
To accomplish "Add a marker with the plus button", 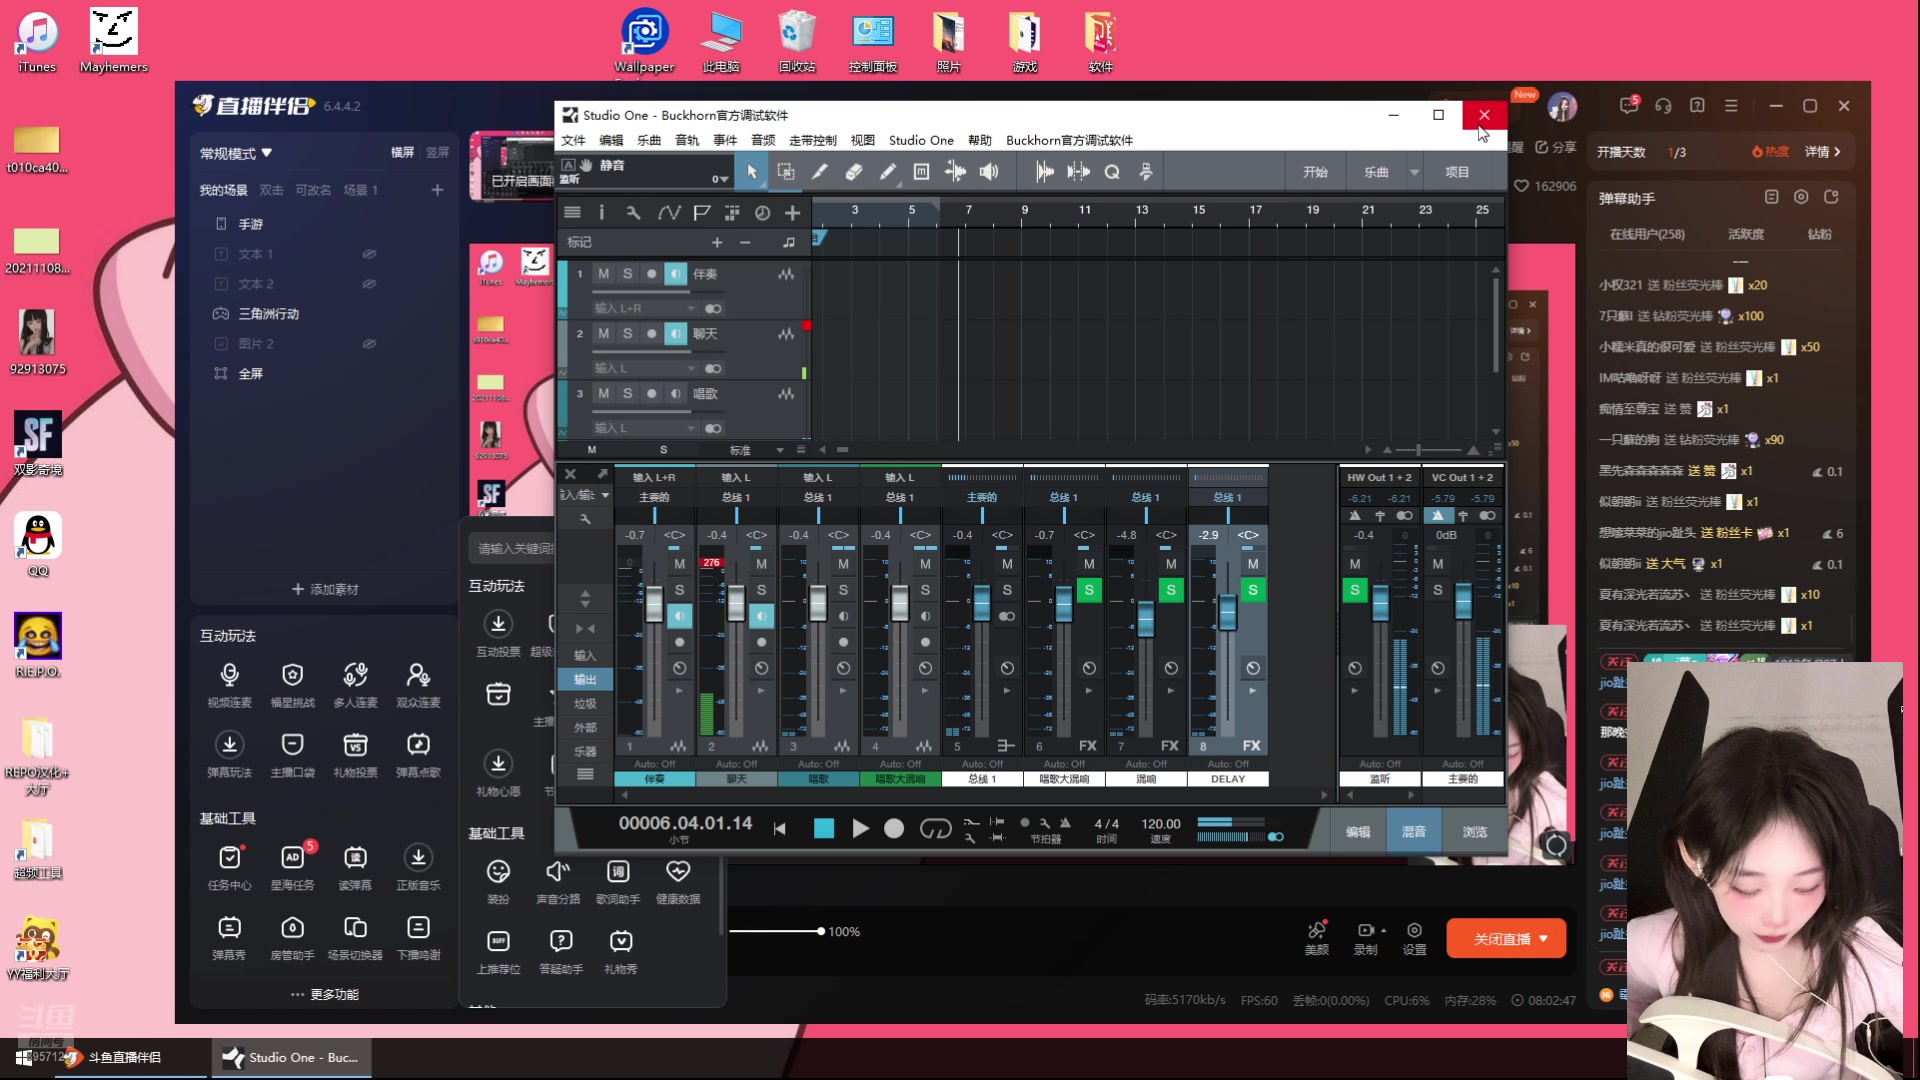I will click(716, 242).
